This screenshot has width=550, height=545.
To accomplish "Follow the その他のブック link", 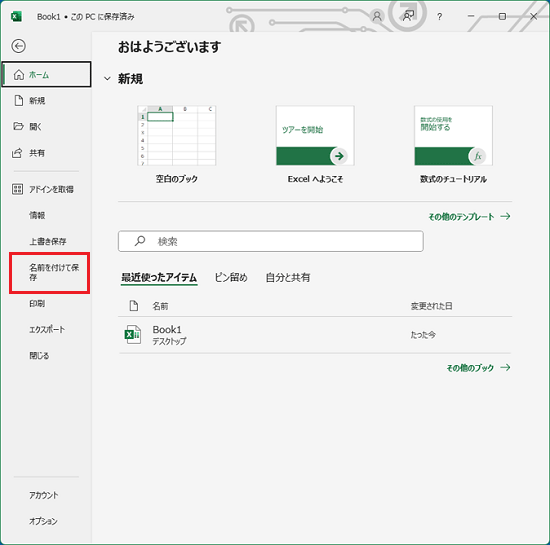I will tap(478, 368).
